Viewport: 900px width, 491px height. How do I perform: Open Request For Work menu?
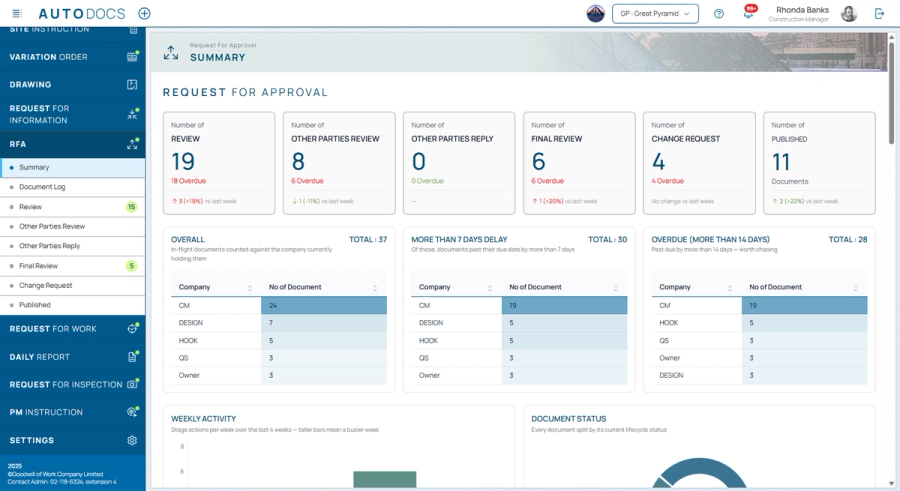(72, 329)
